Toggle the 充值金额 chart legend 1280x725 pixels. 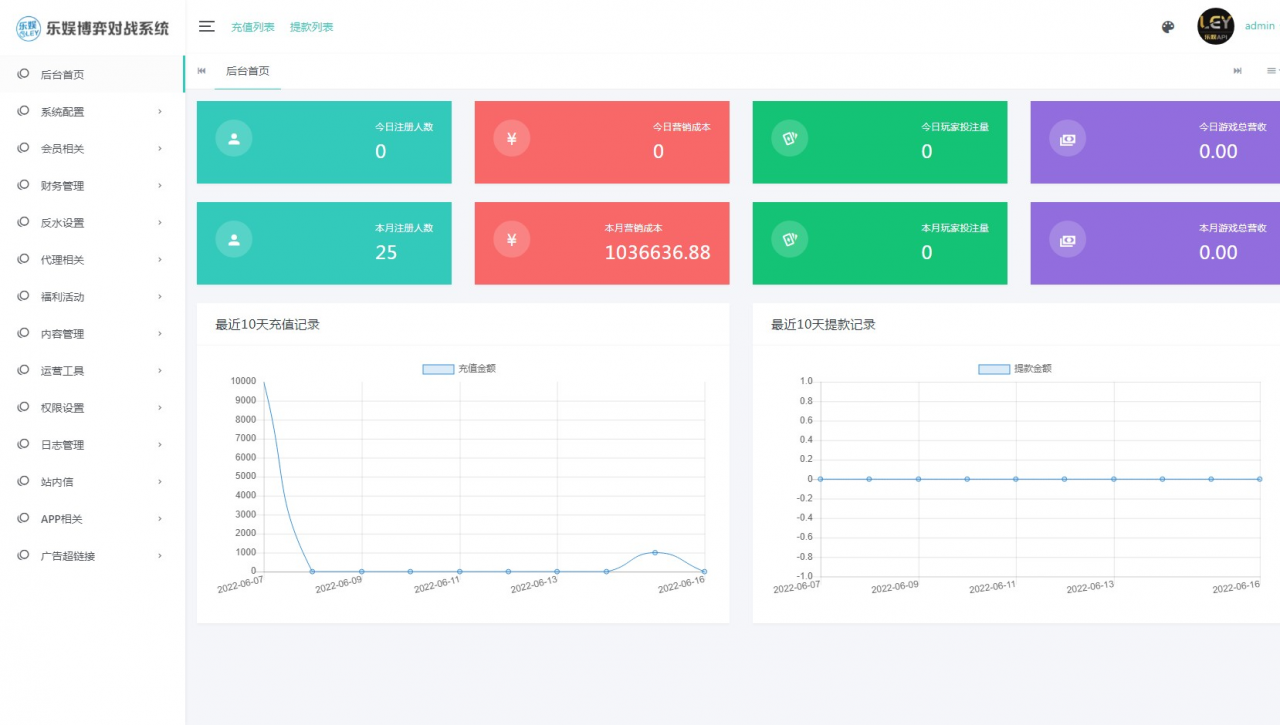point(459,369)
